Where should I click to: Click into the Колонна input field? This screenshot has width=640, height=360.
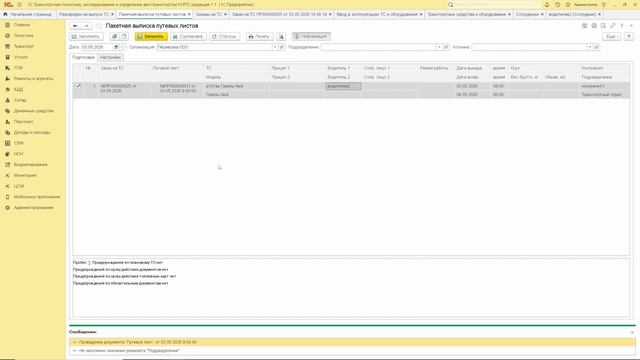529,47
